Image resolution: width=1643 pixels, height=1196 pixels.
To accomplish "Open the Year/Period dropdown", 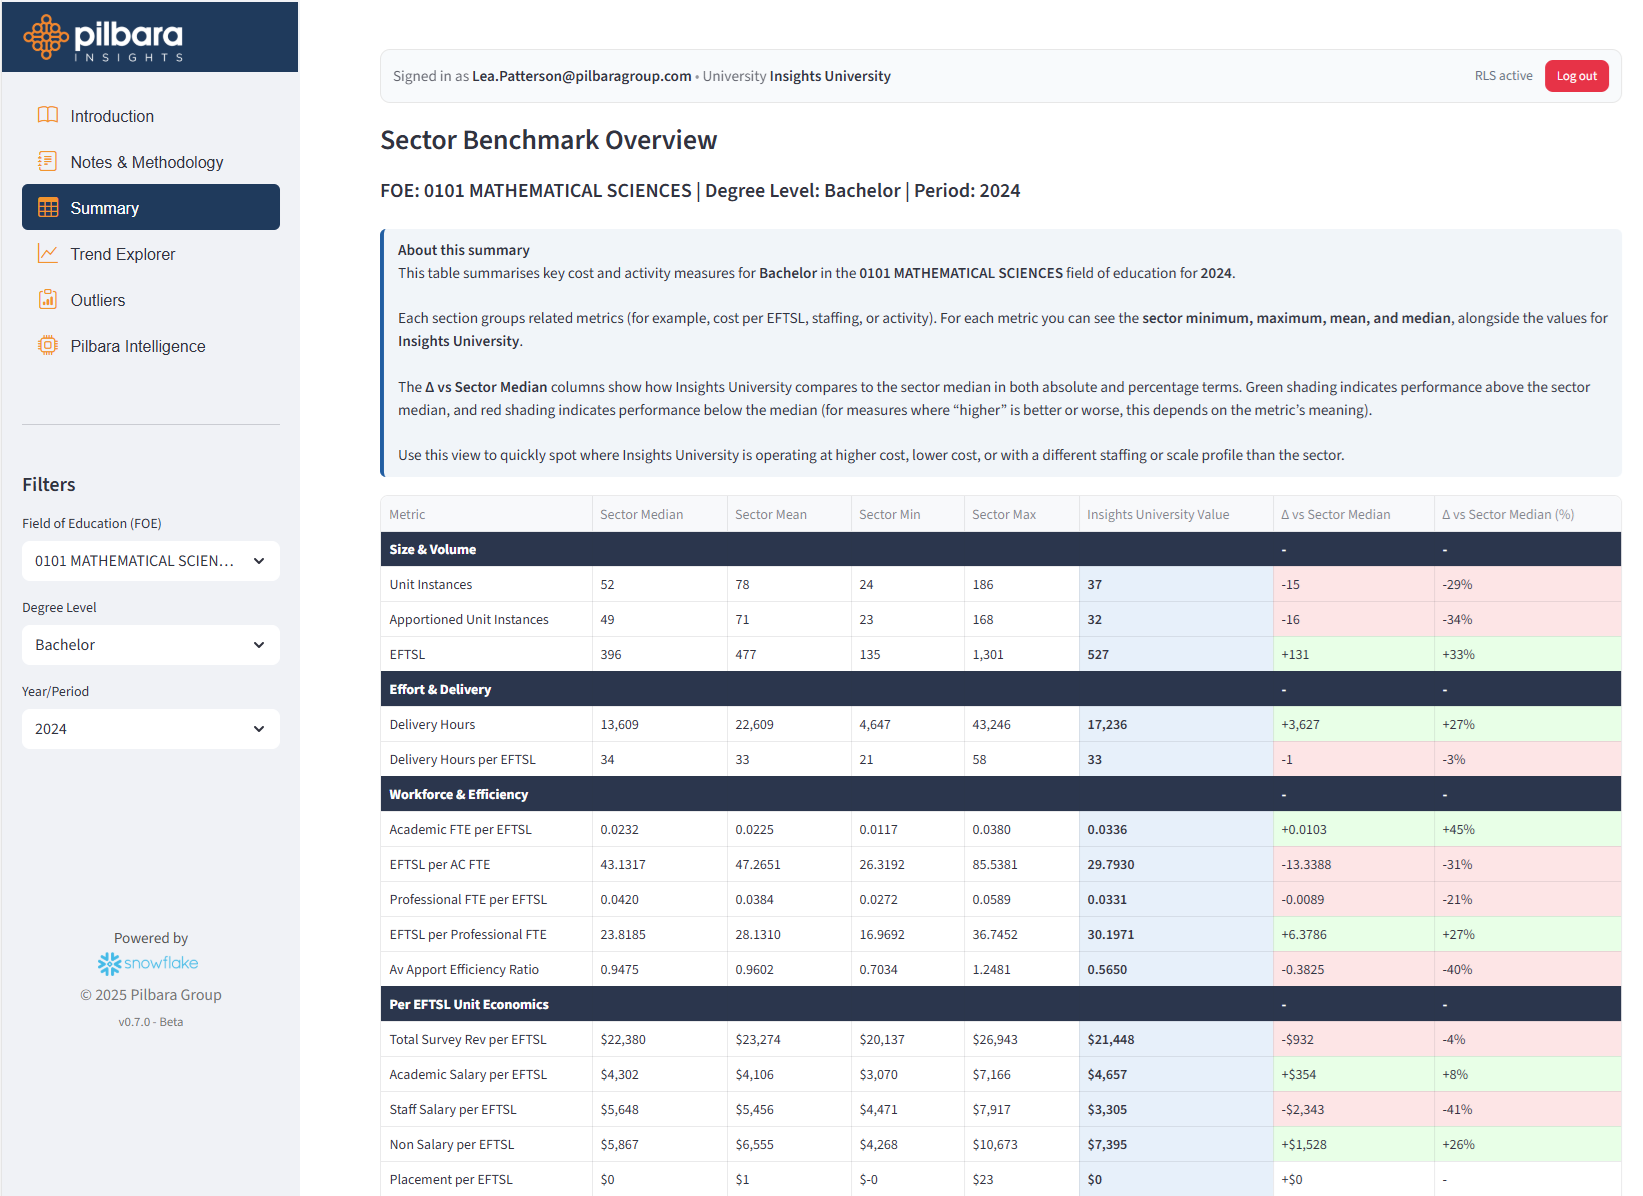I will 150,729.
